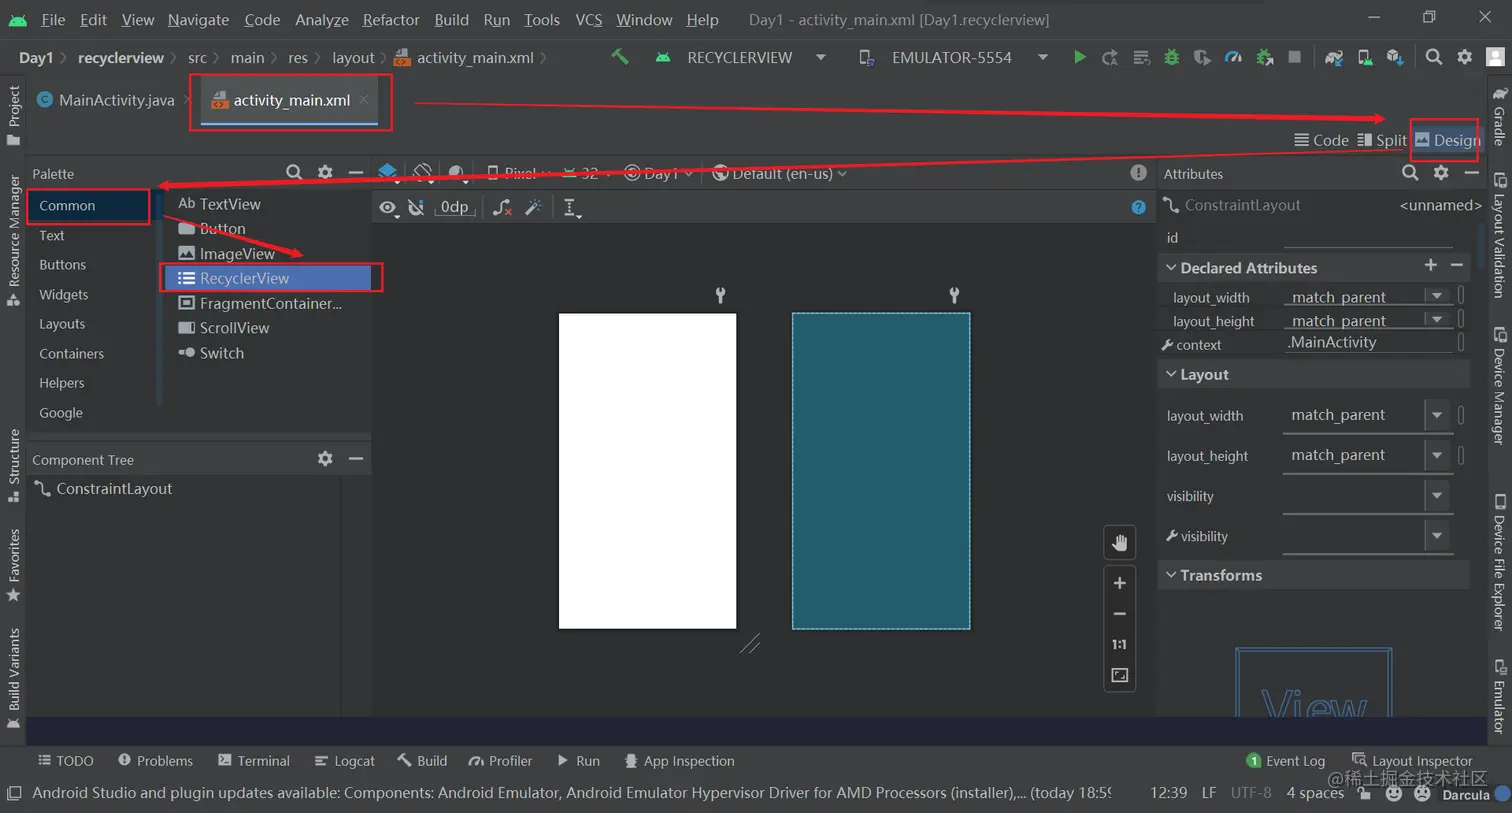Toggle autoconnect to parent magnet icon
Screen dimensions: 1512x813
click(417, 208)
